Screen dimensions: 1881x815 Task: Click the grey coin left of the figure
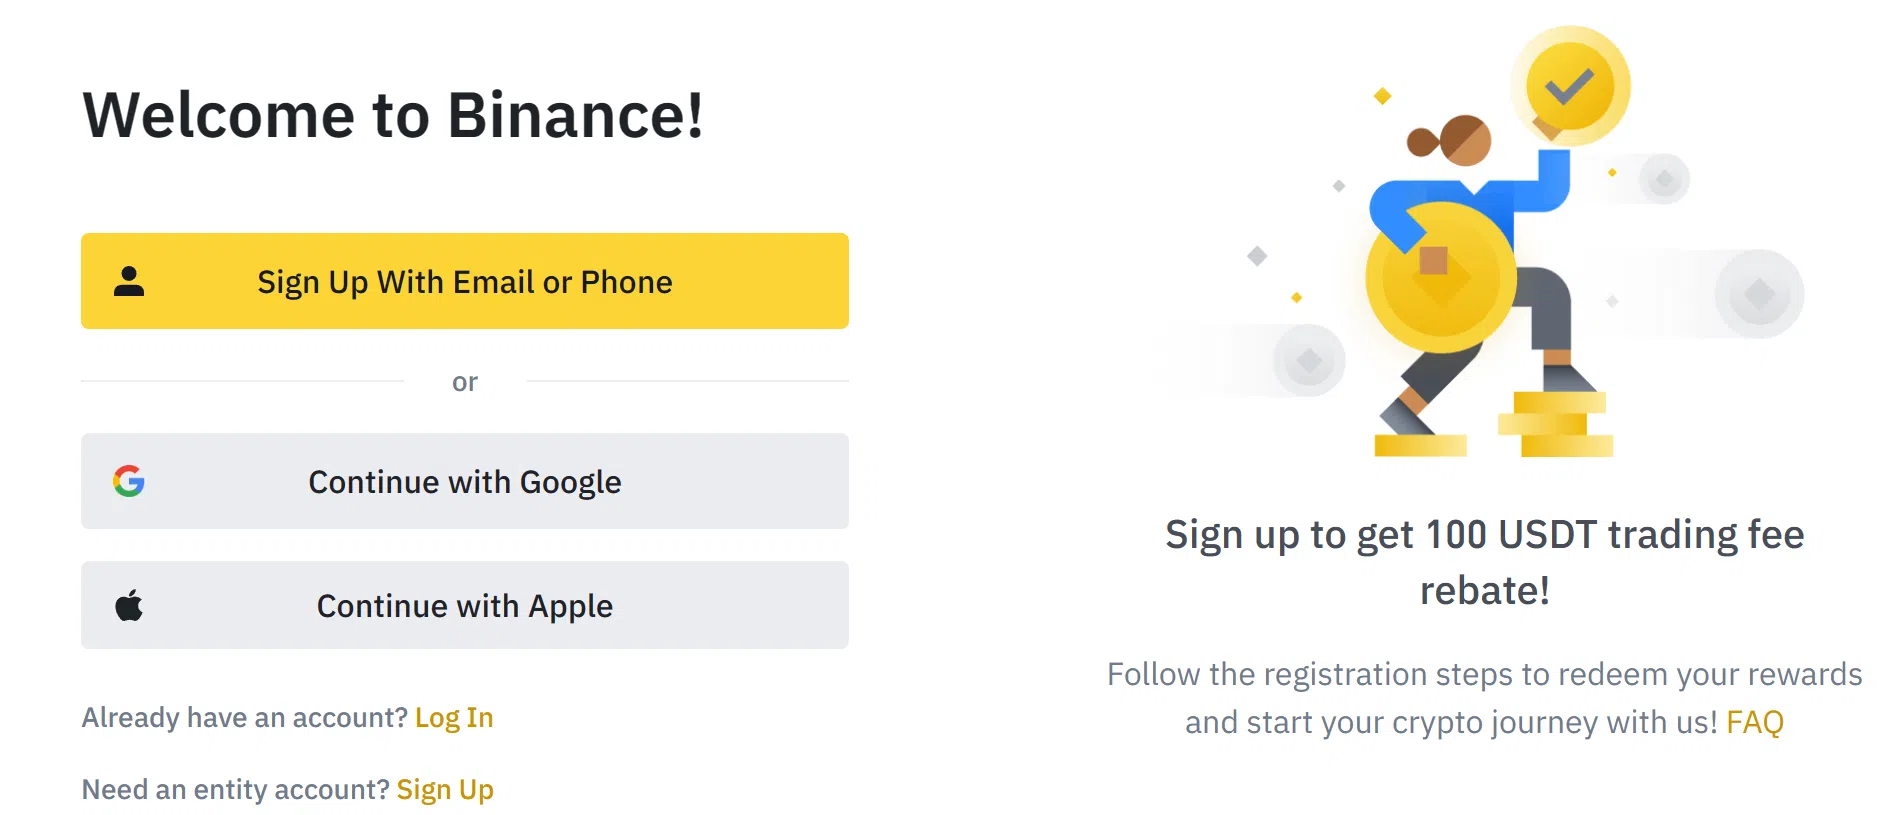coord(1309,360)
